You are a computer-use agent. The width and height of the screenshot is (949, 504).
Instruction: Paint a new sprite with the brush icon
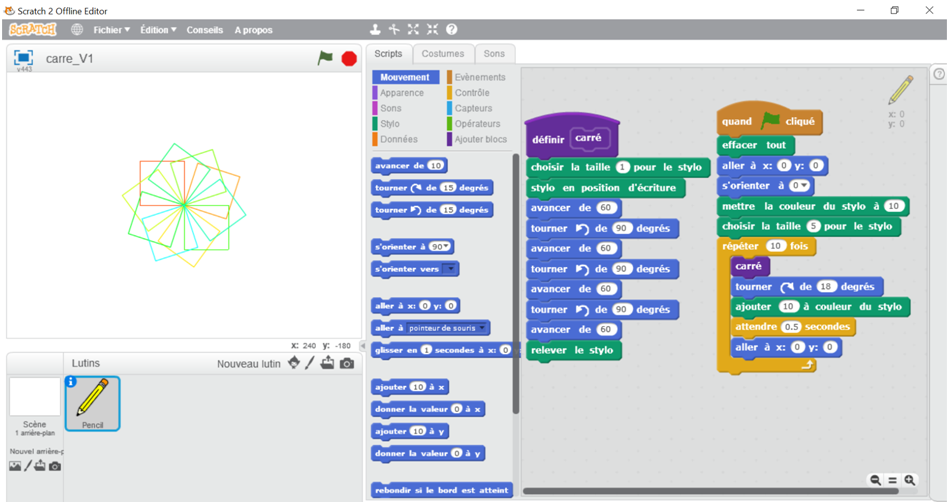310,363
